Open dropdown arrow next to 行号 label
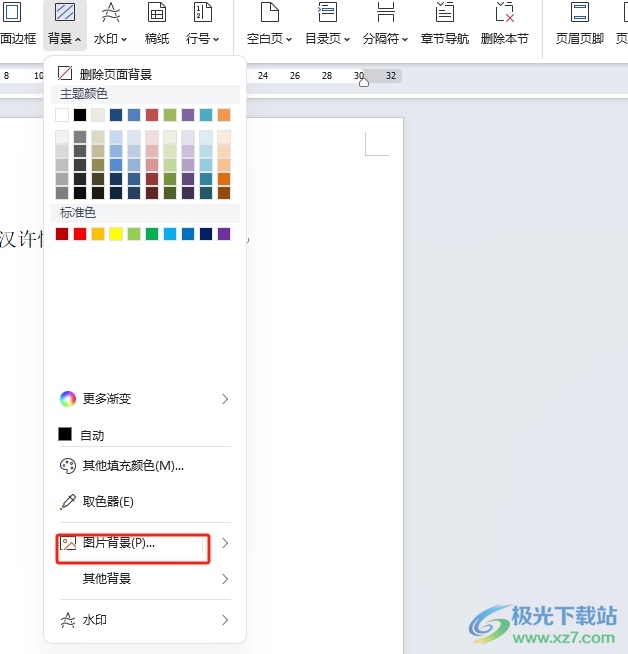 click(216, 40)
